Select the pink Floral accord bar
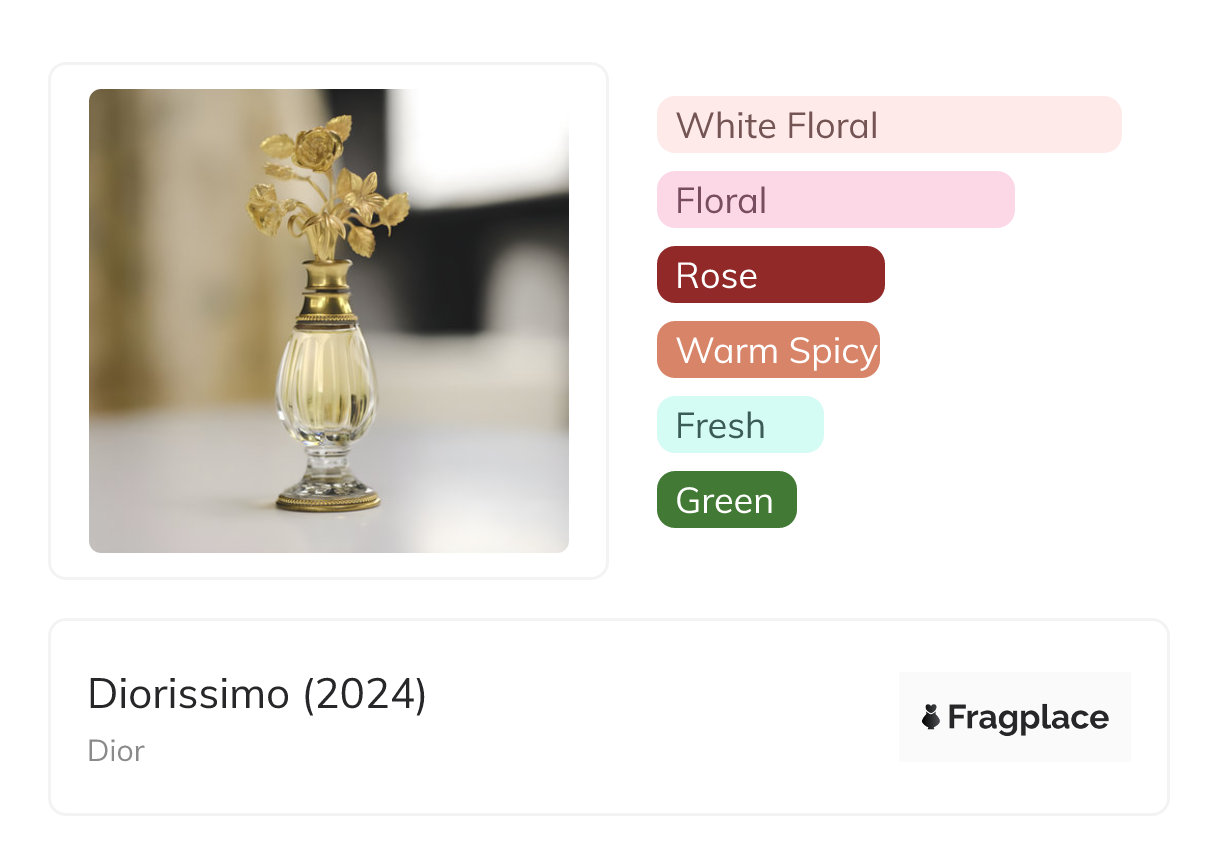This screenshot has width=1218, height=864. [835, 200]
